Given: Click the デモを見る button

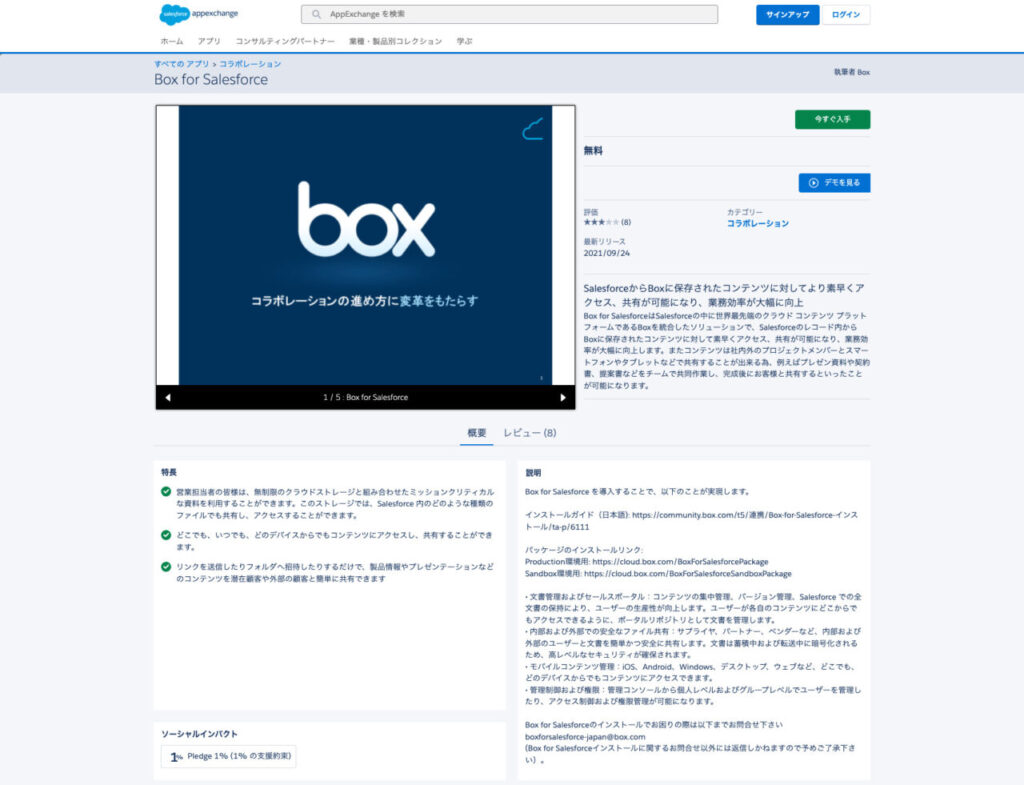Looking at the screenshot, I should pyautogui.click(x=834, y=183).
